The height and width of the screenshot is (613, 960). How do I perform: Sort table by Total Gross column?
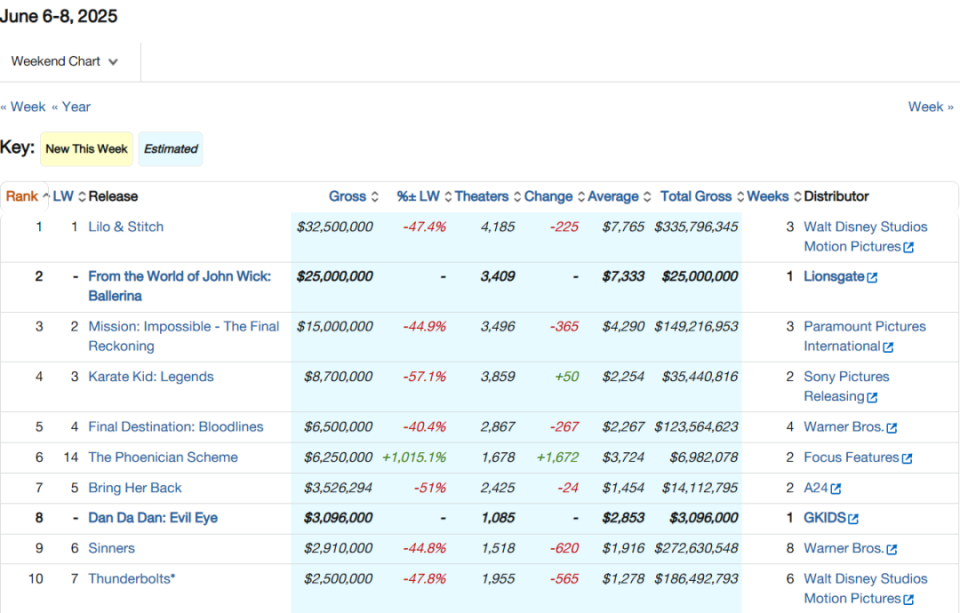[702, 197]
